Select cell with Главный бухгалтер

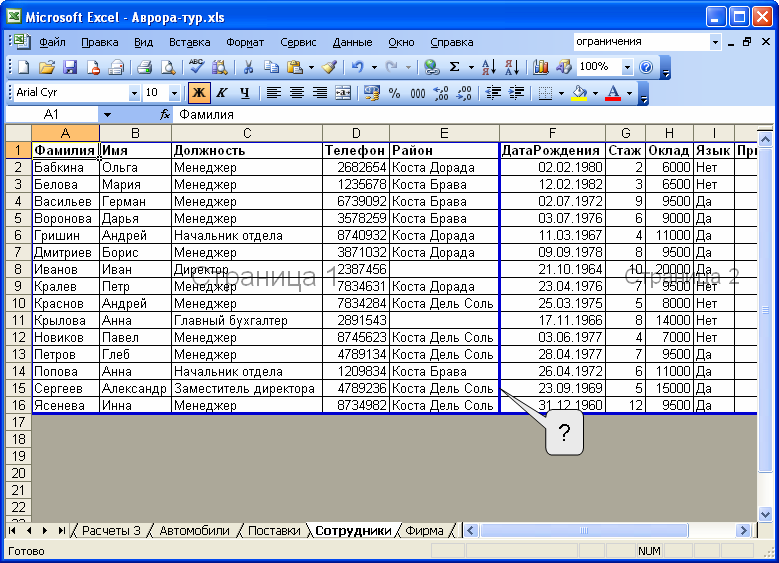[x=247, y=321]
